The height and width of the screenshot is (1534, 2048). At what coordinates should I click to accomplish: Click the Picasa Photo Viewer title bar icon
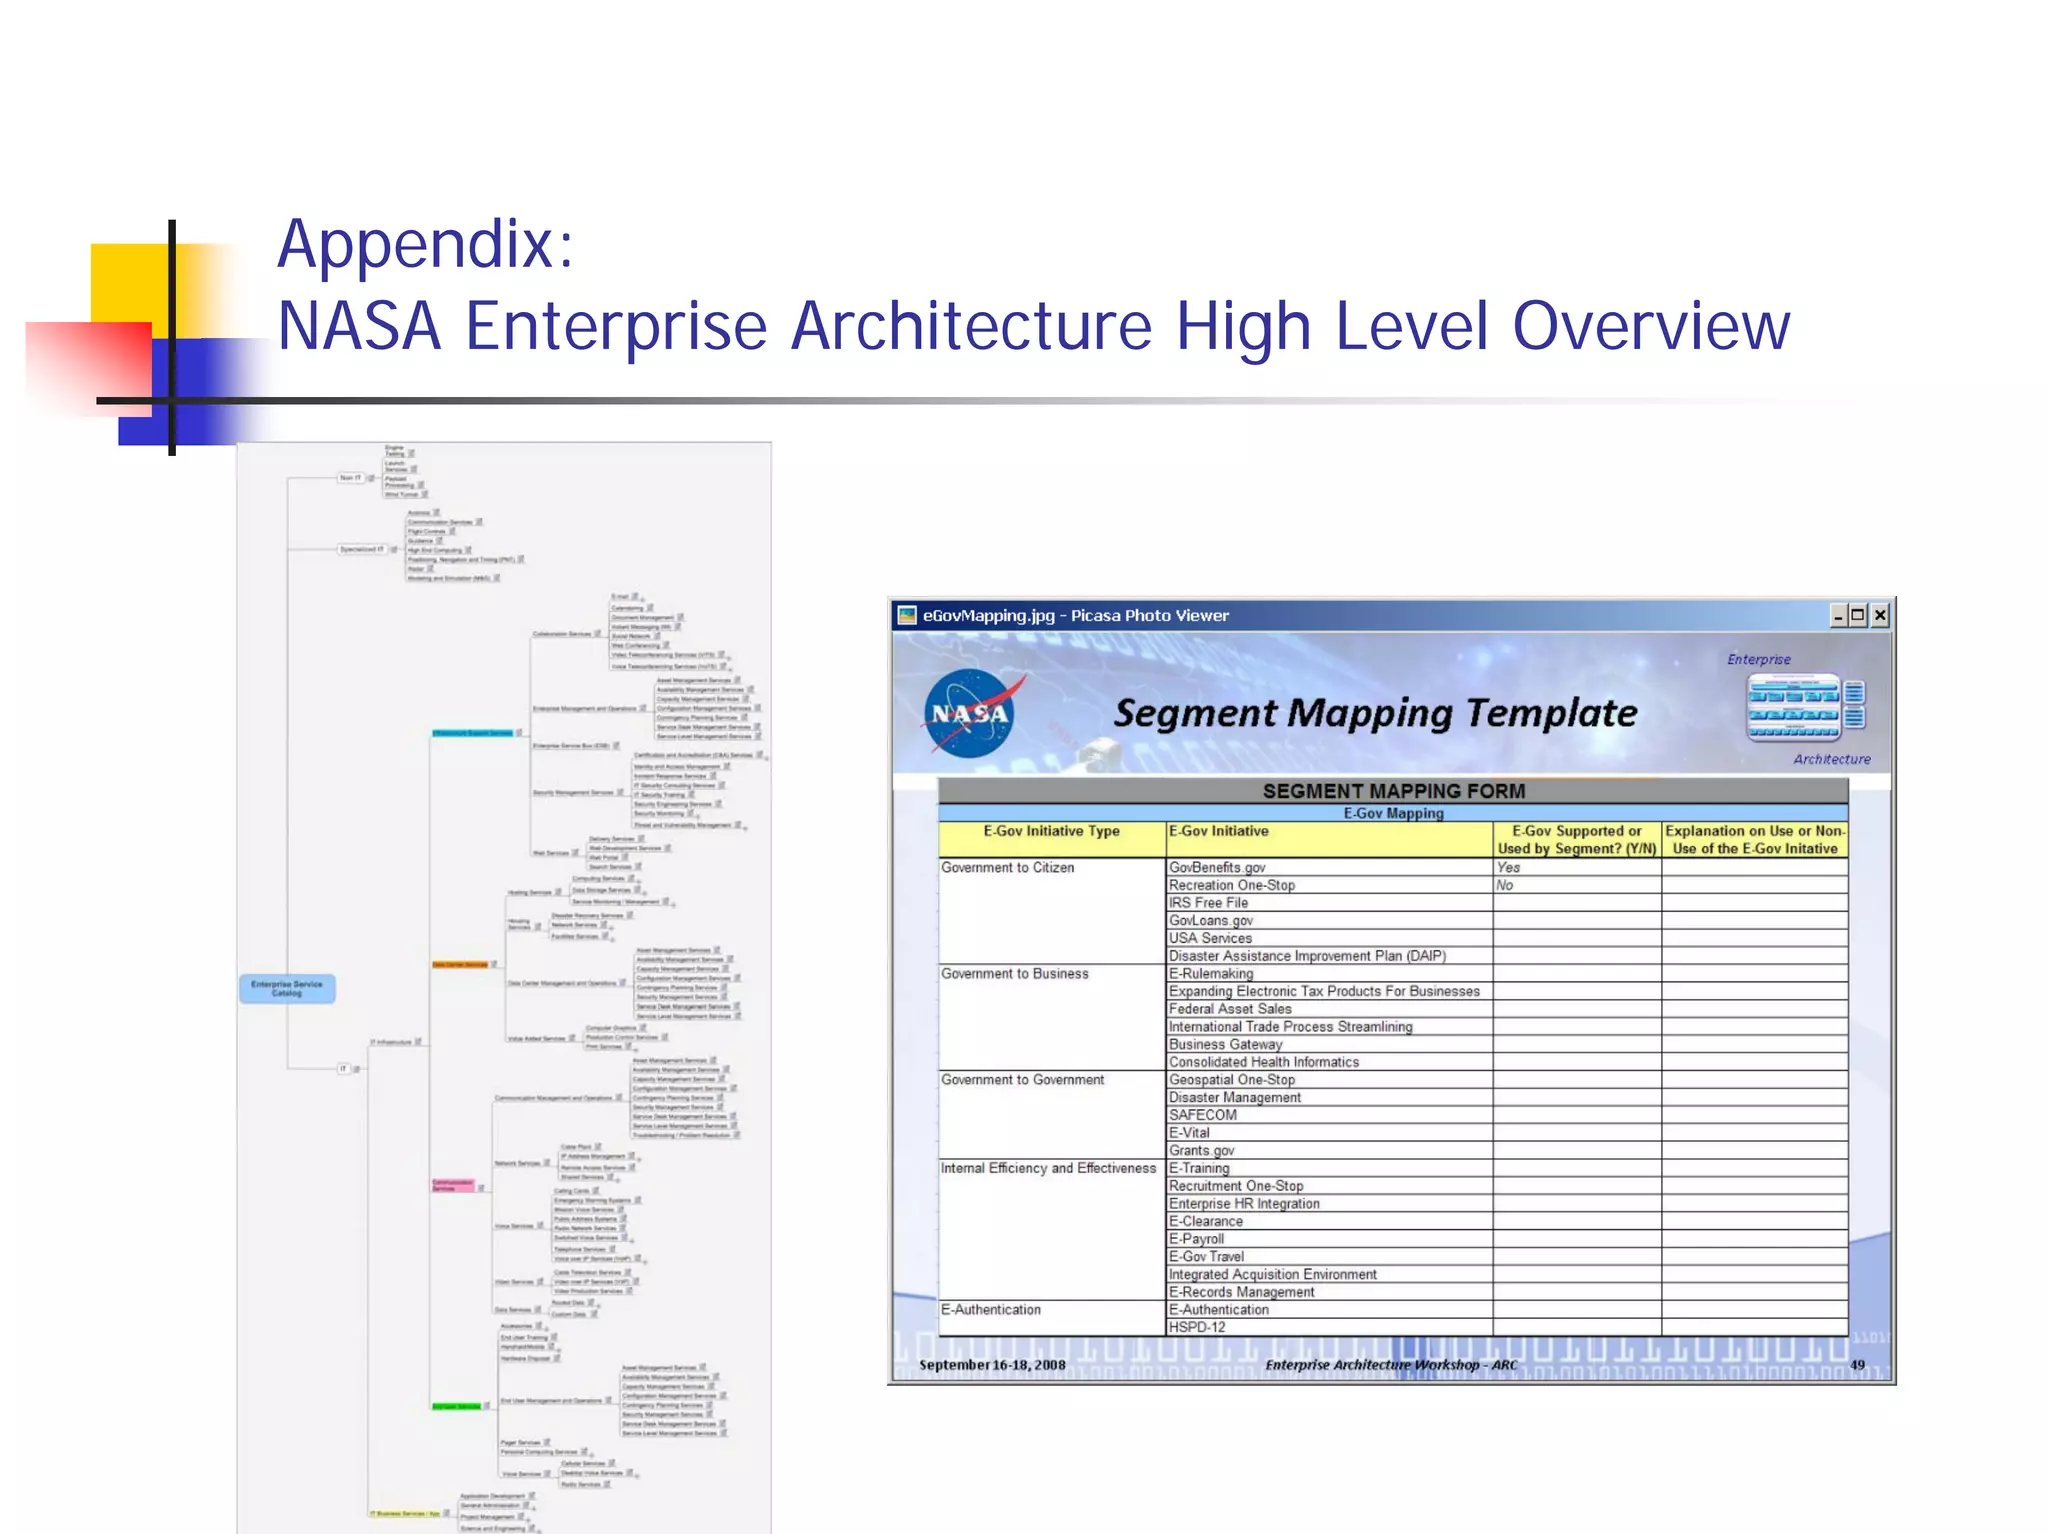coord(907,615)
